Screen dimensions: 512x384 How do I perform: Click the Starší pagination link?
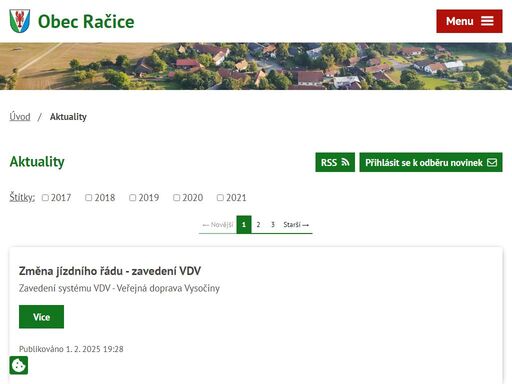296,225
